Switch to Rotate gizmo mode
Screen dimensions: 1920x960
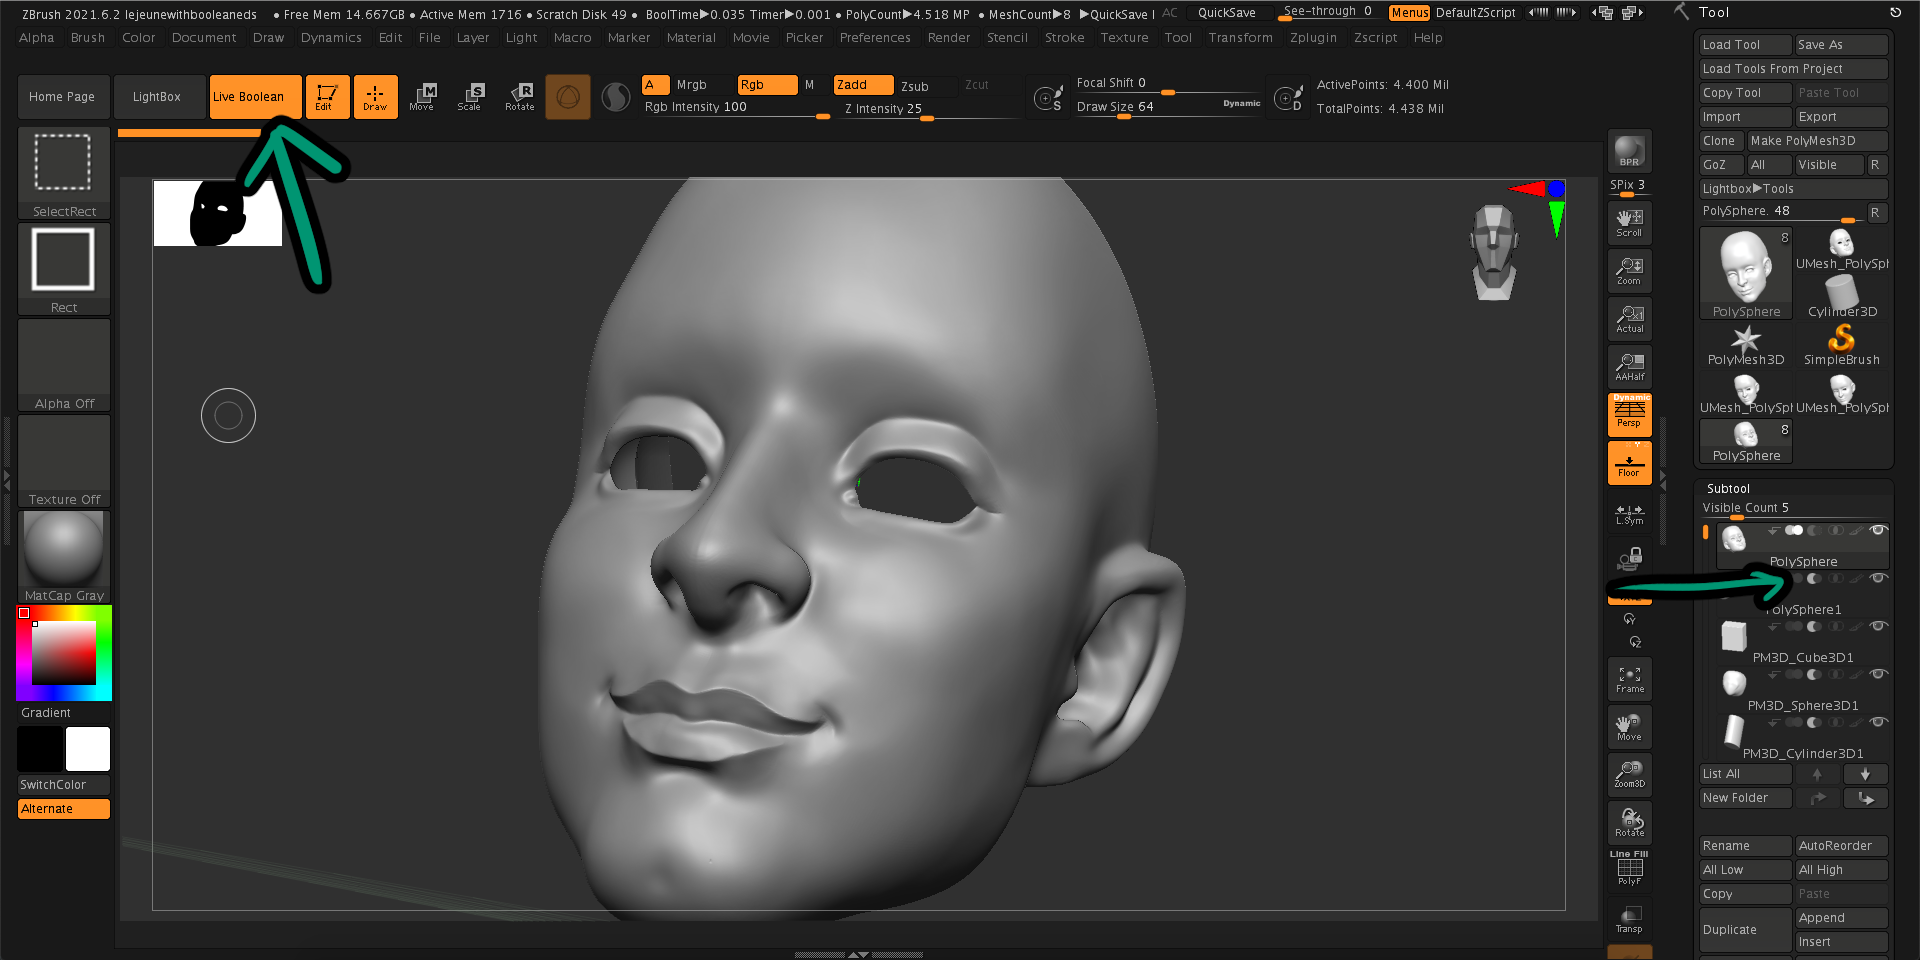coord(519,97)
